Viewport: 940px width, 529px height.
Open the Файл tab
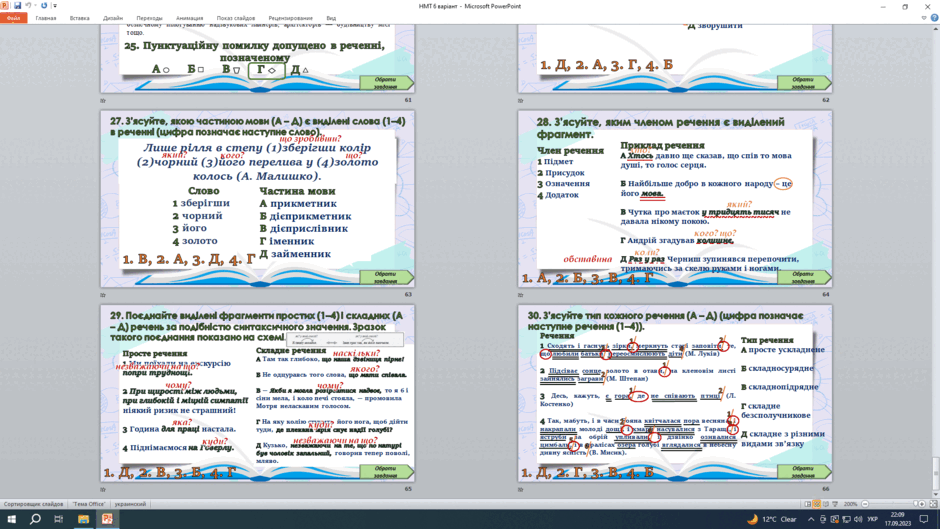13,18
